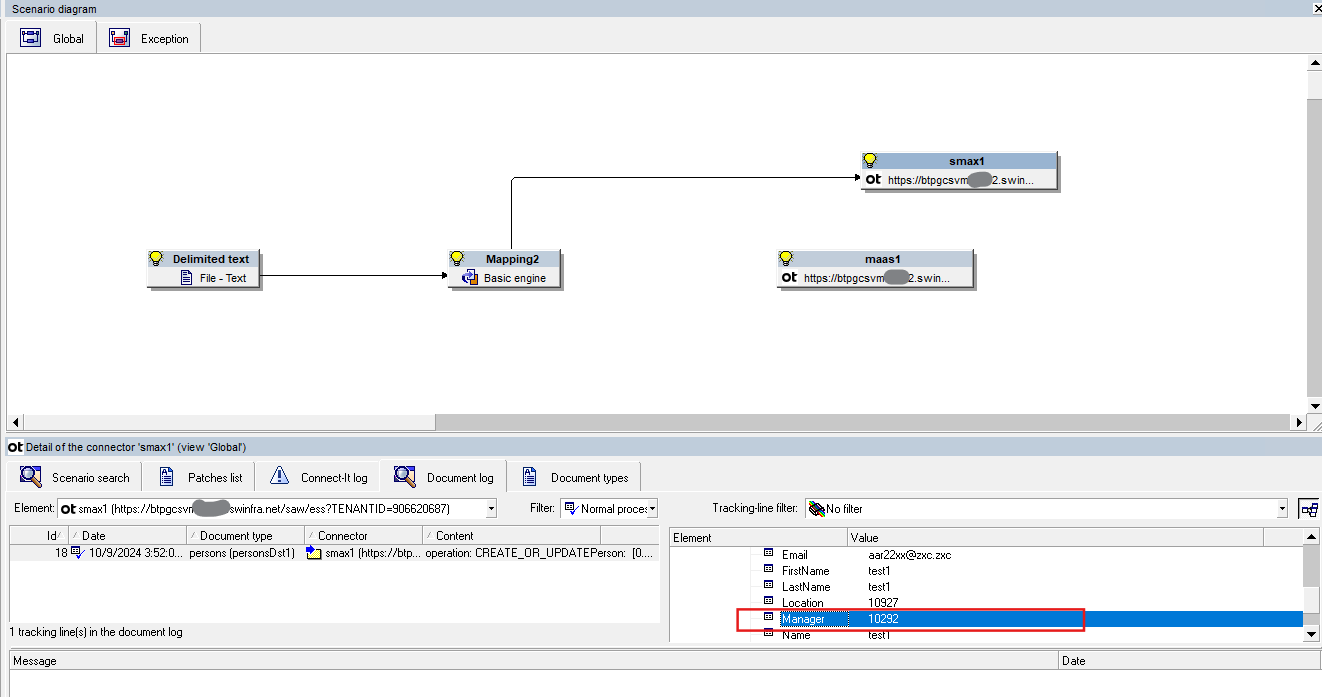
Task: Click the magnifier icon on Scenario search
Action: pos(28,477)
